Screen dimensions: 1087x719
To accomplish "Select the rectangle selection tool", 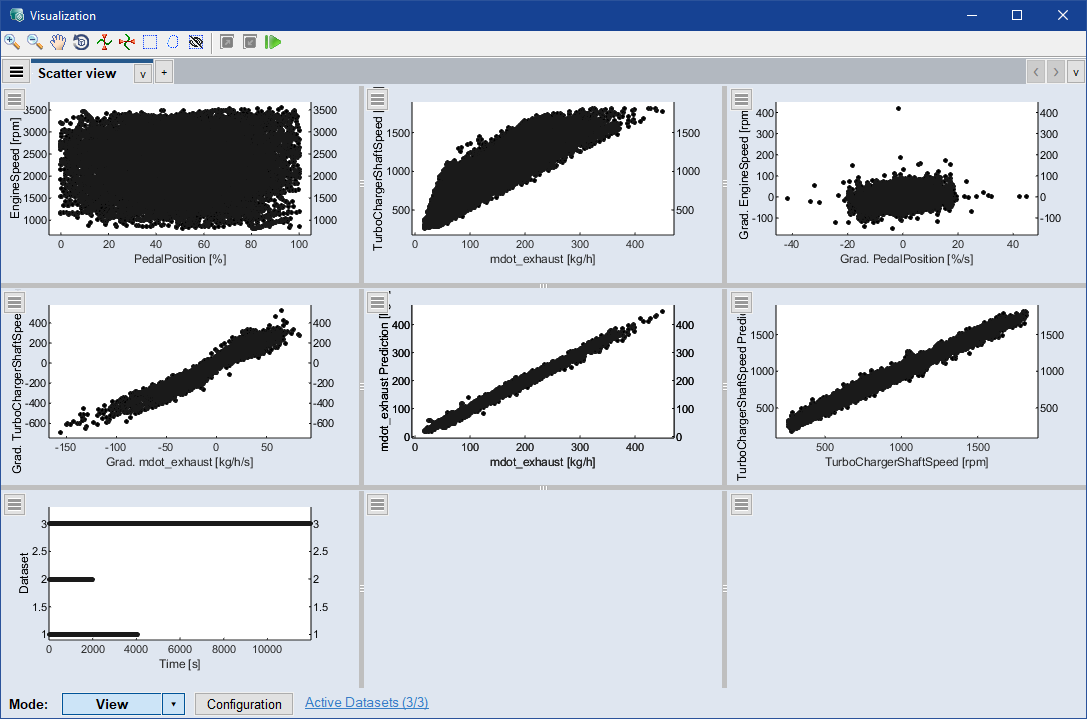I will (150, 42).
